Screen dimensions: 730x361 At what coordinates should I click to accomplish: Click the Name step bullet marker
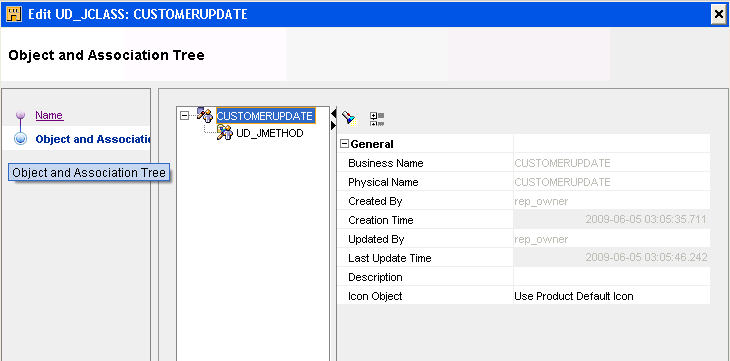pos(20,115)
